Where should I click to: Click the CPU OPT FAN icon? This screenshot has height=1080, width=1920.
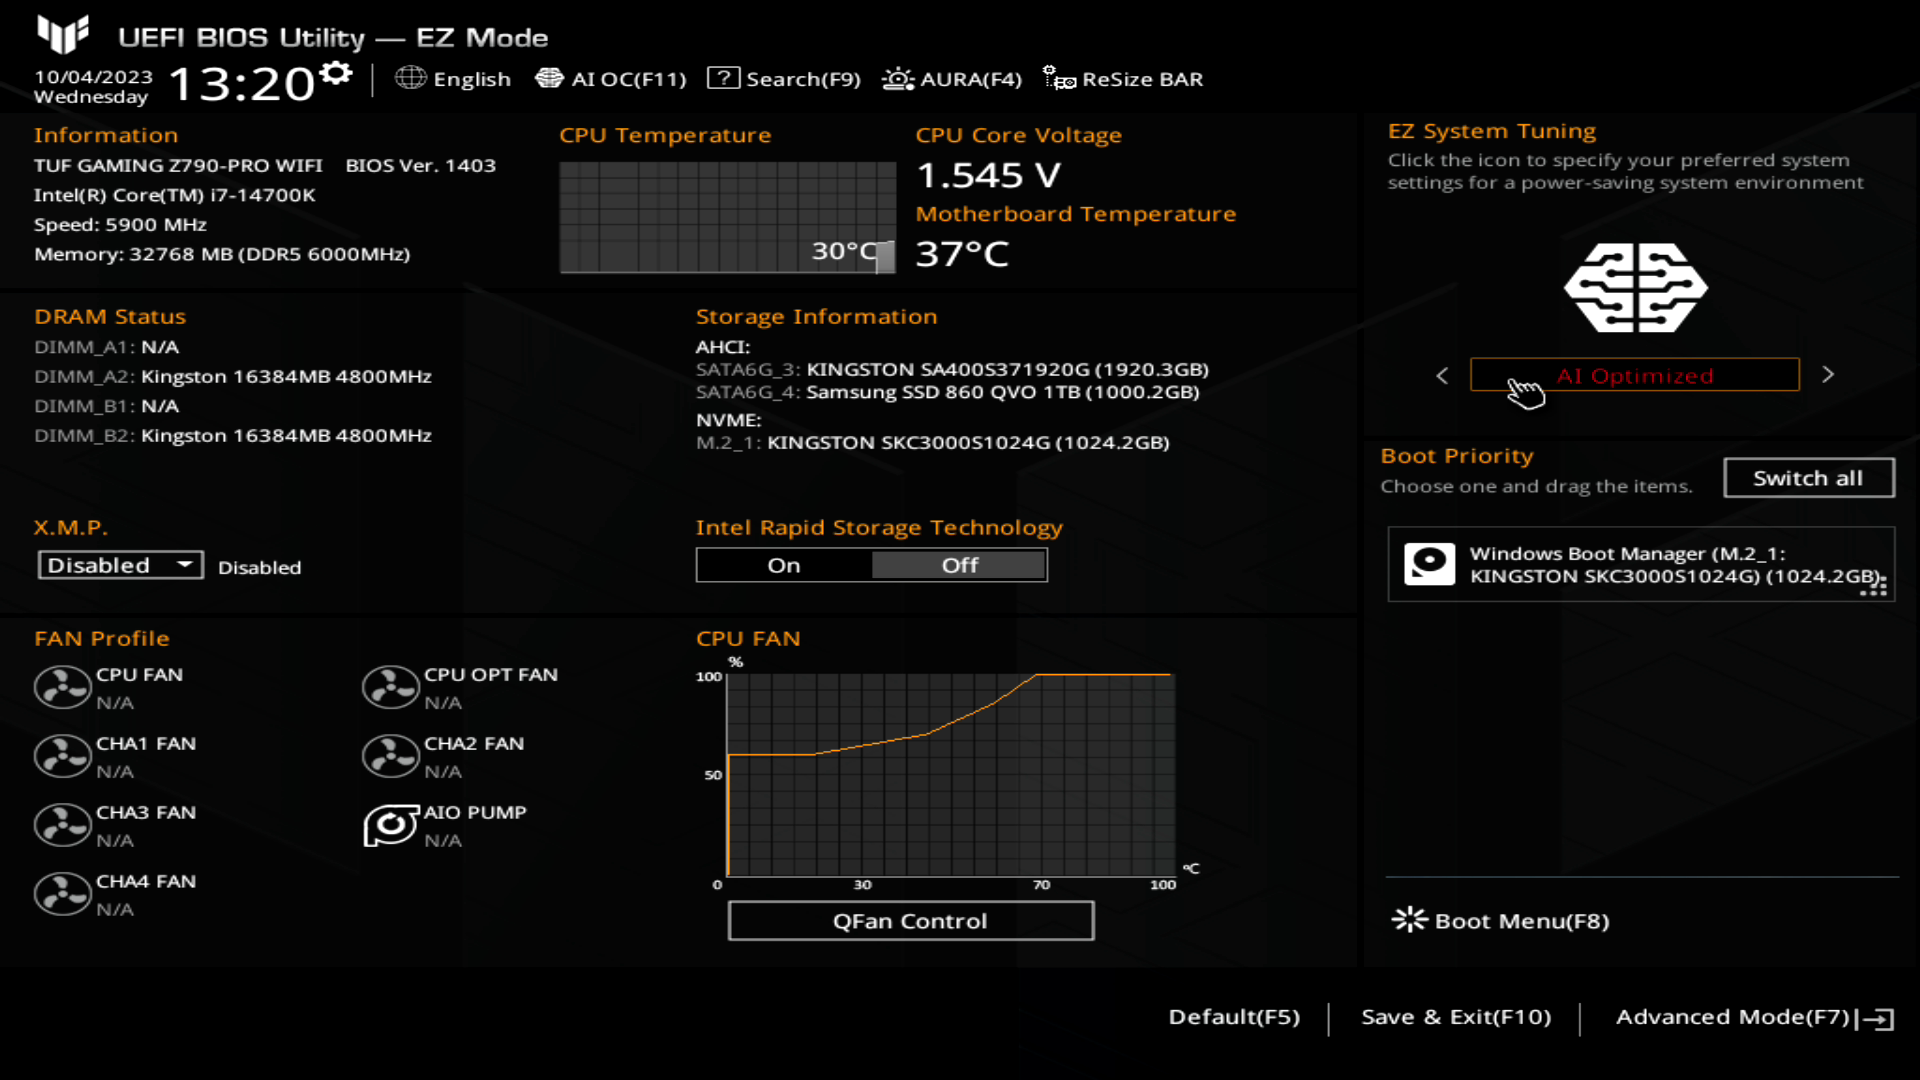391,688
